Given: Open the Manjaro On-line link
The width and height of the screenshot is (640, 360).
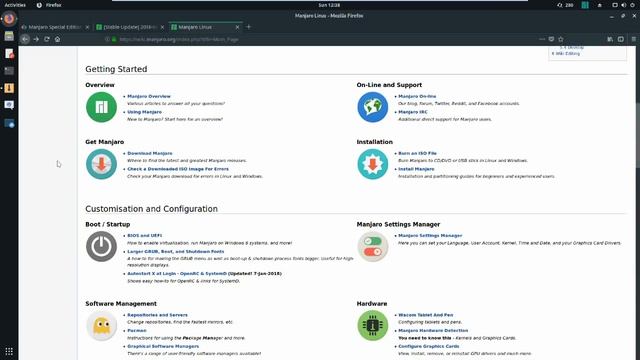Looking at the screenshot, I should coord(417,96).
